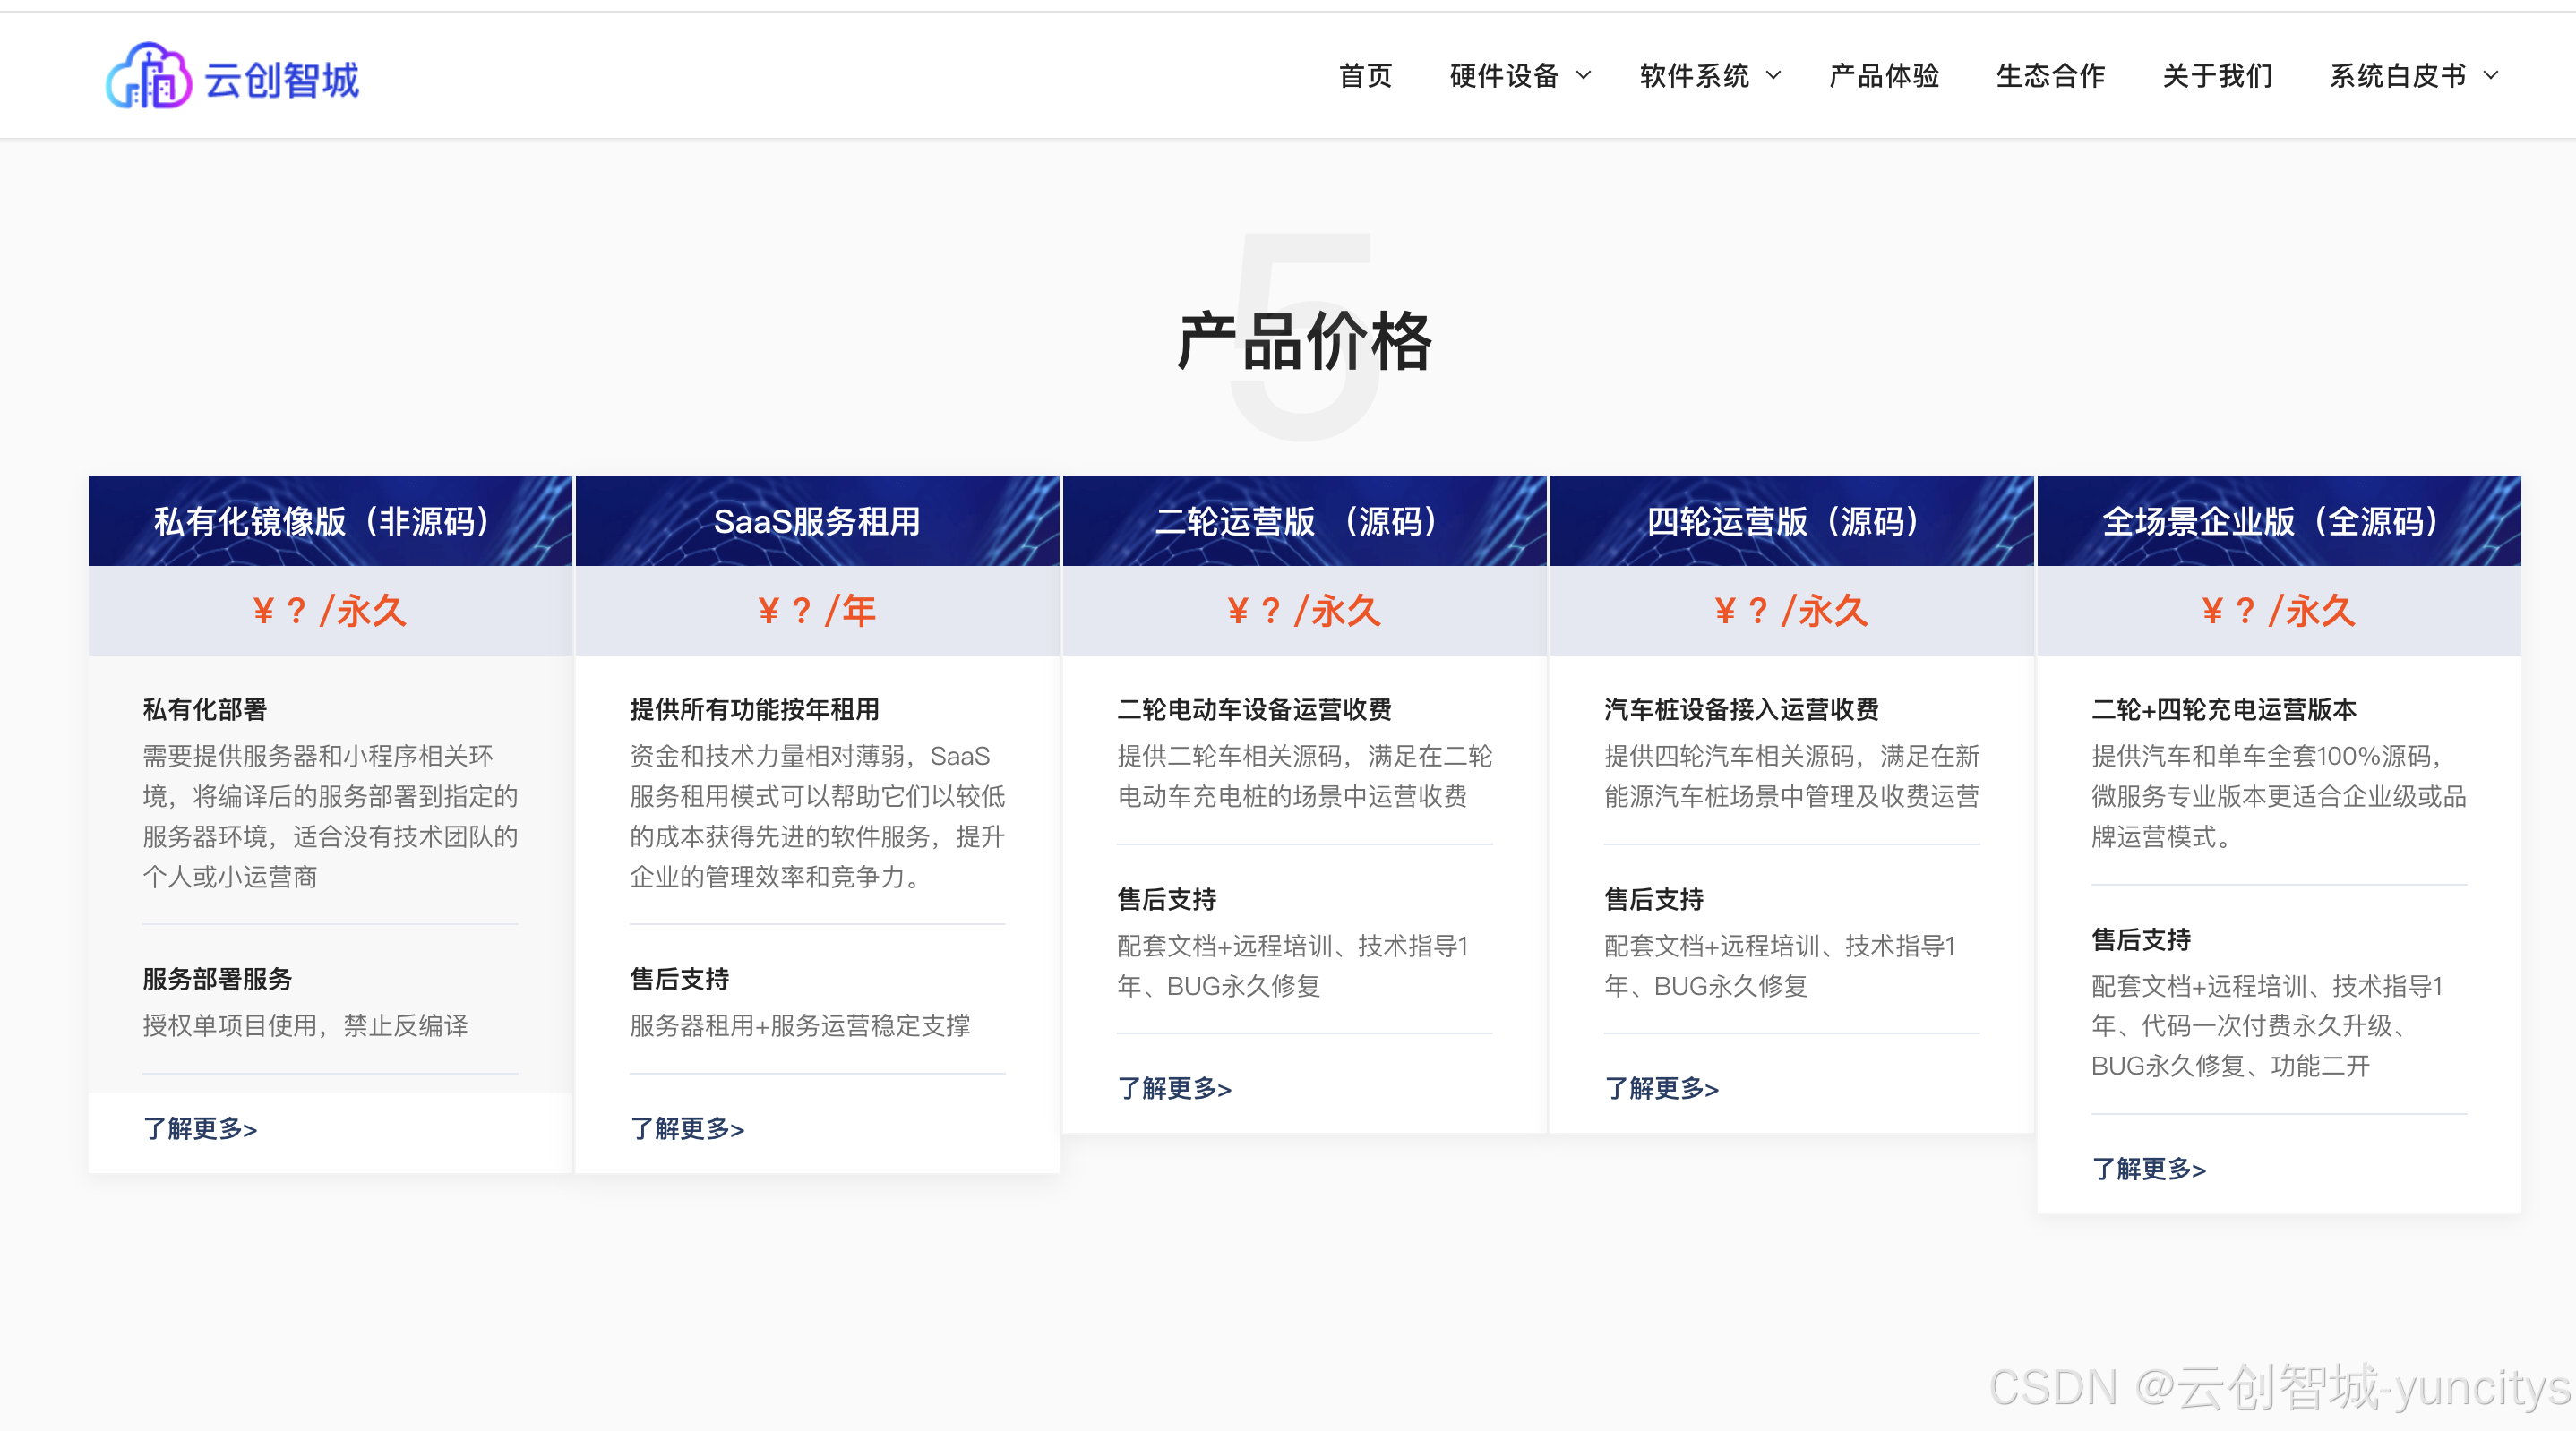Open the 关于我们 navigation item
2576x1431 pixels.
click(x=2217, y=76)
